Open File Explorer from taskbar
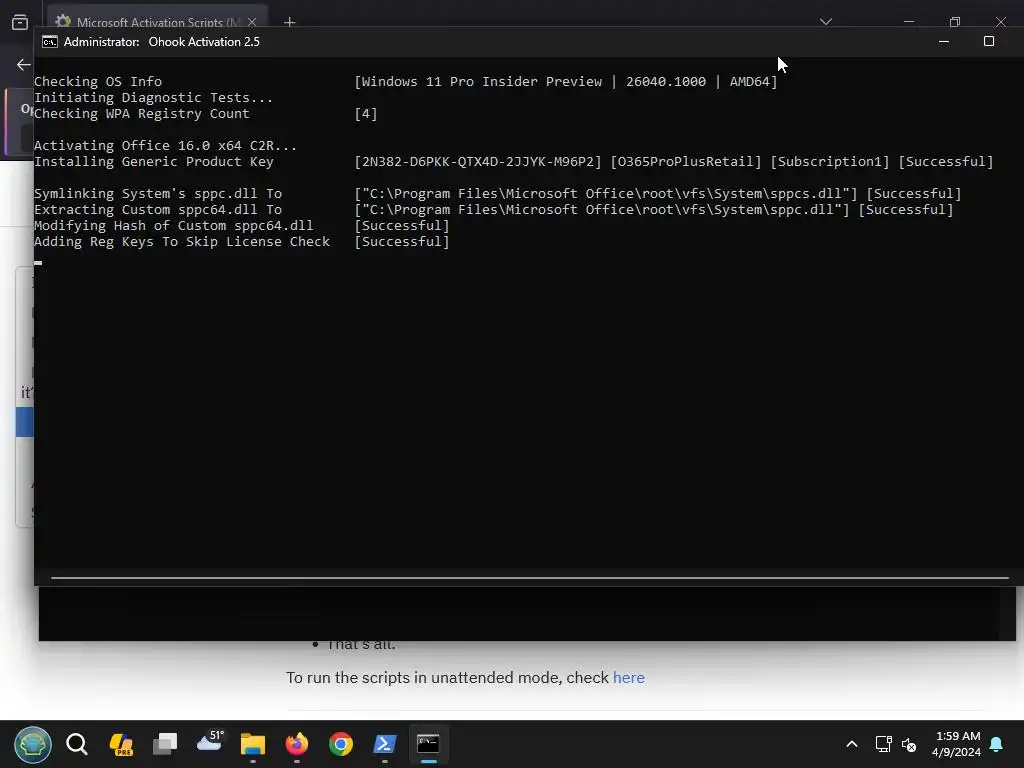Viewport: 1024px width, 768px height. click(253, 744)
